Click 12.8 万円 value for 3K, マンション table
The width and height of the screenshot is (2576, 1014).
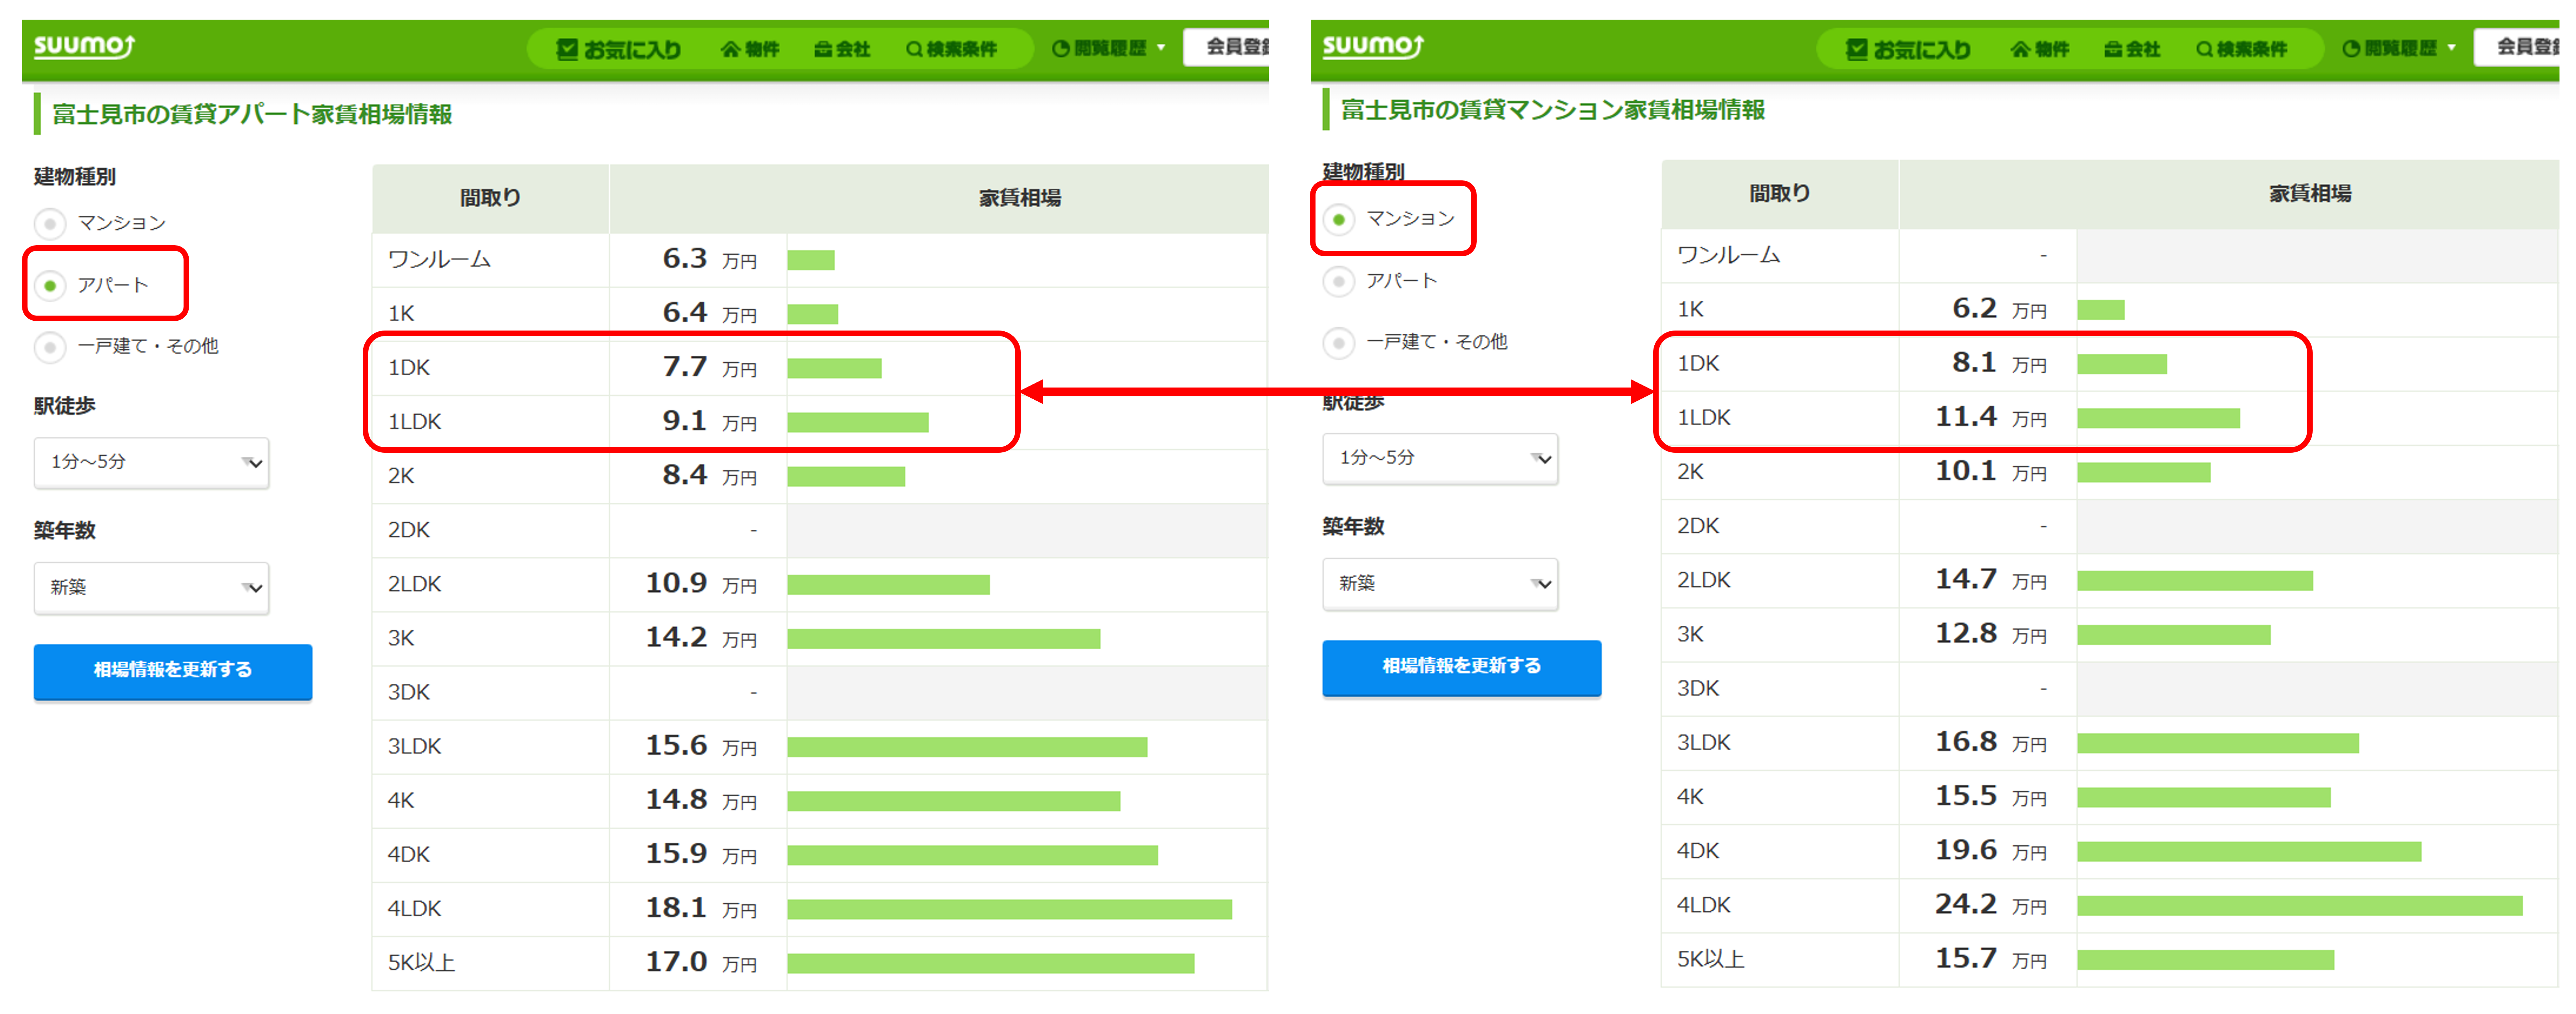(1991, 634)
